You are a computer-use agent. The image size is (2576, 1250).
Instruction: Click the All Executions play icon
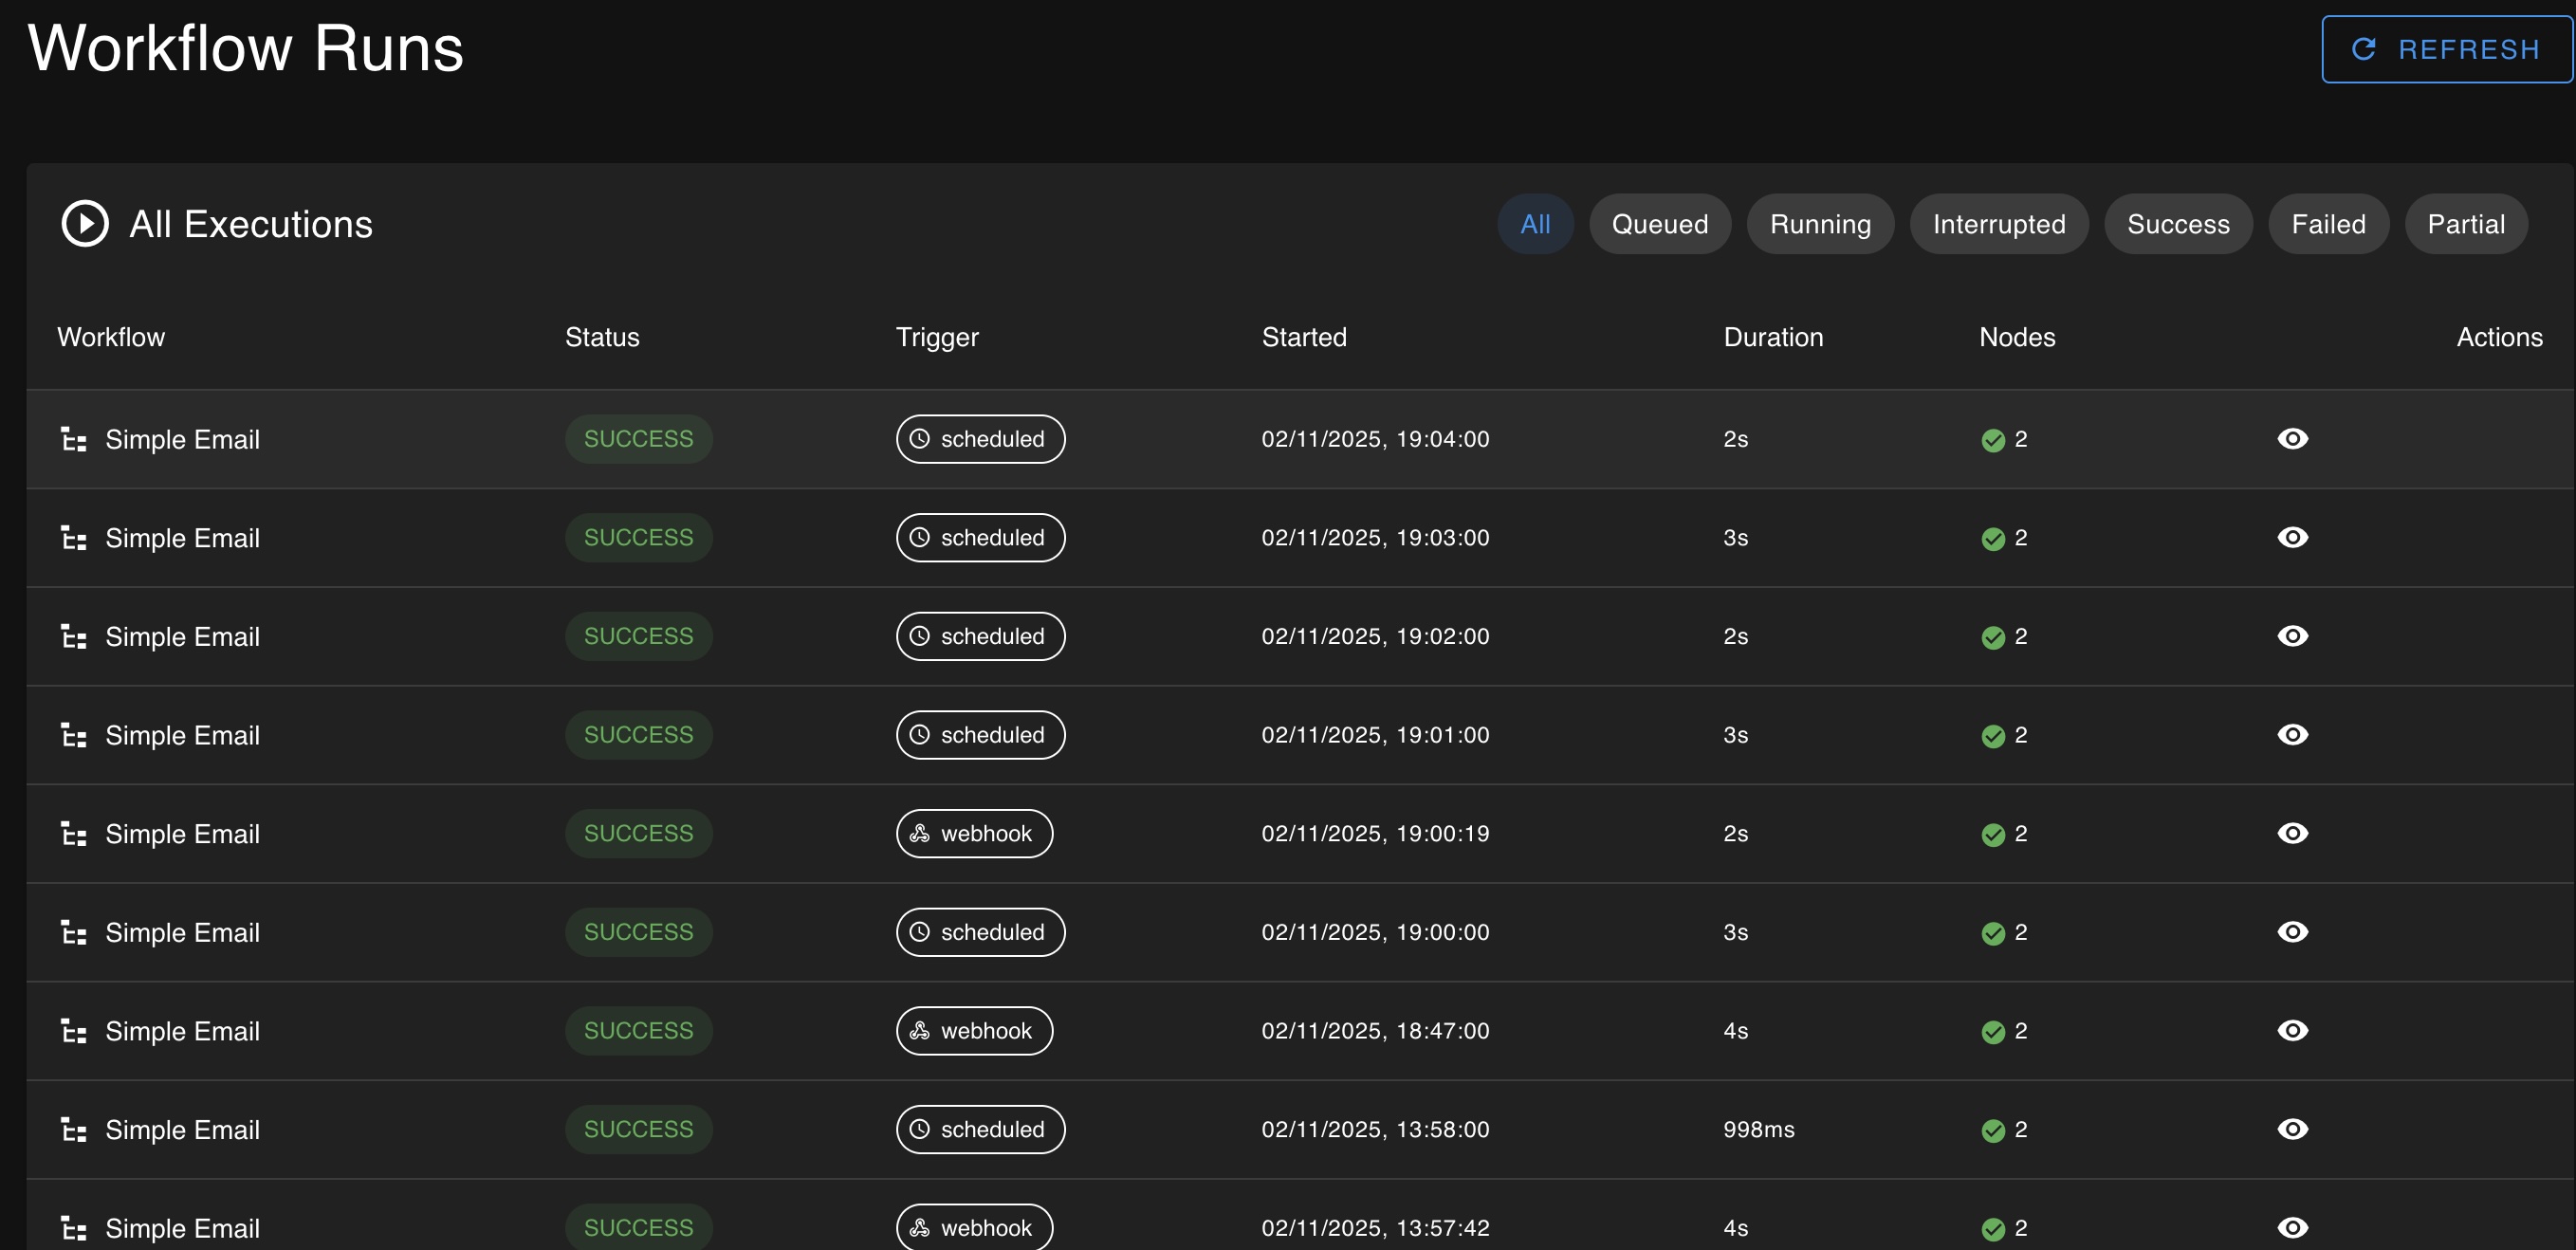click(x=85, y=223)
